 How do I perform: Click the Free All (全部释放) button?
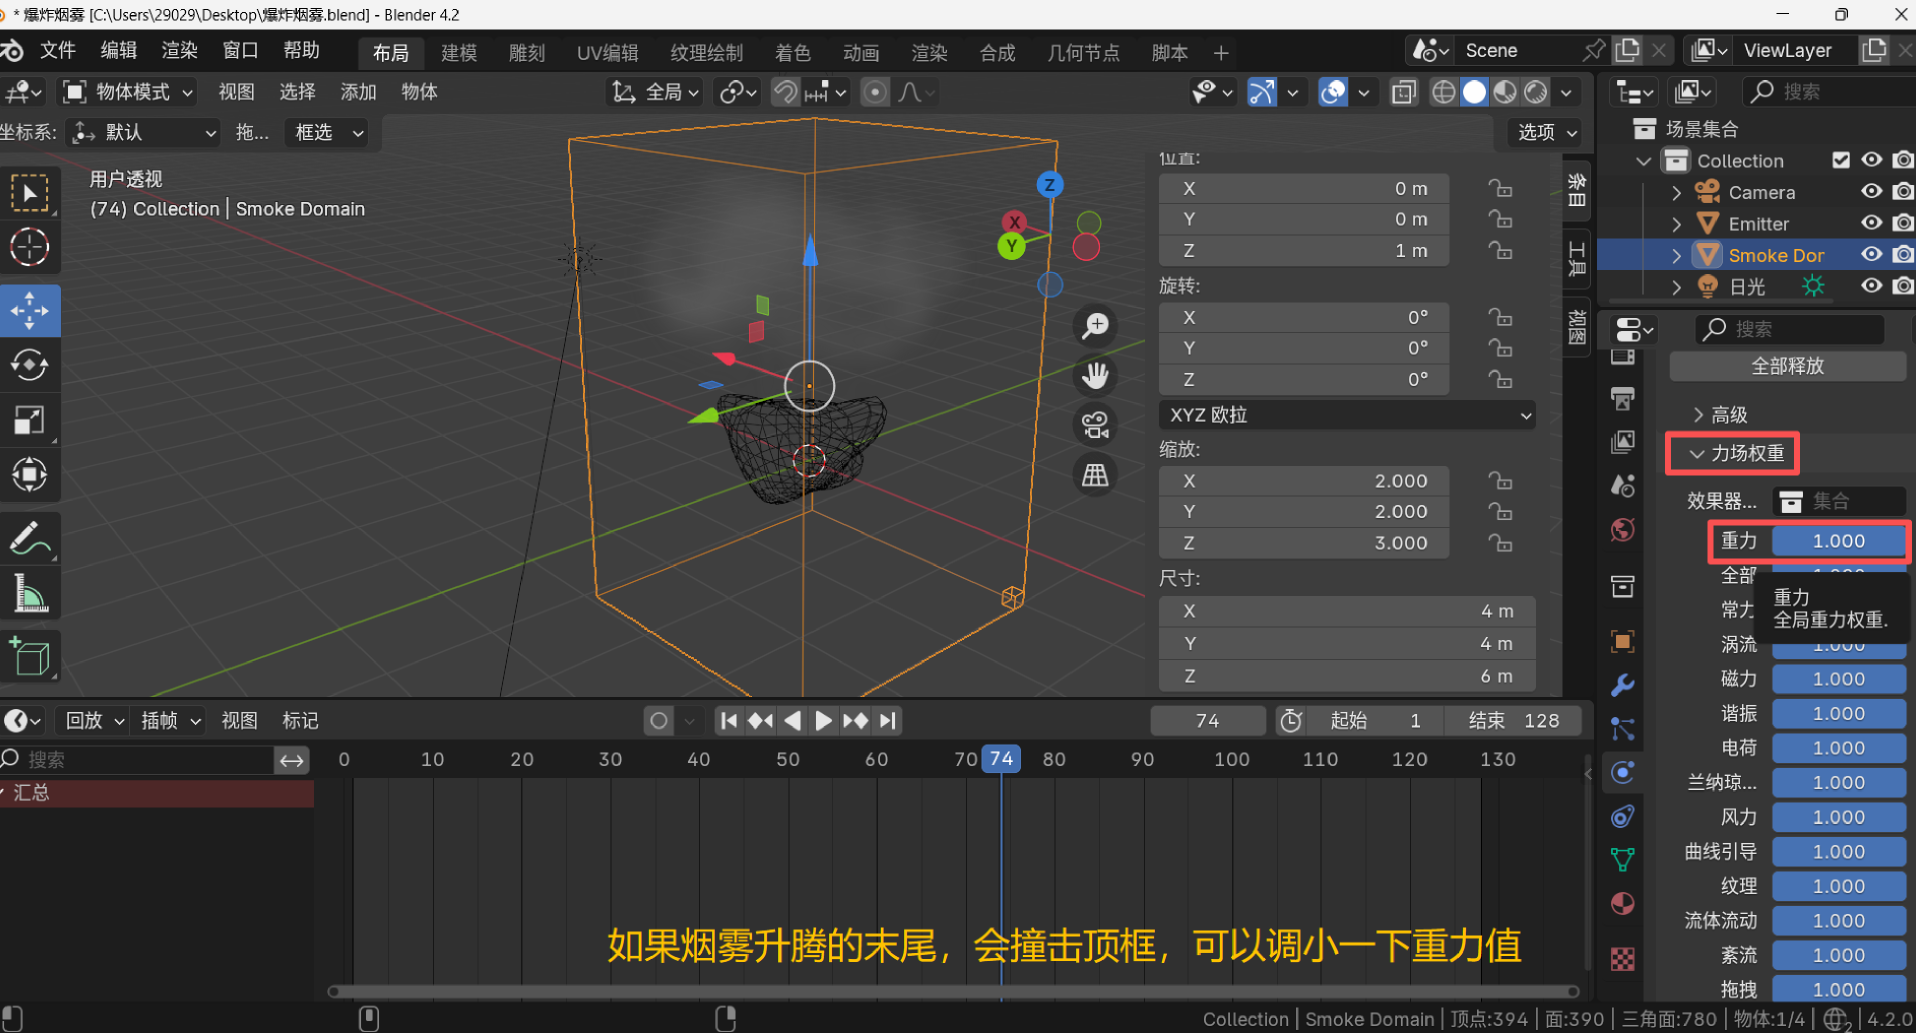[1787, 366]
